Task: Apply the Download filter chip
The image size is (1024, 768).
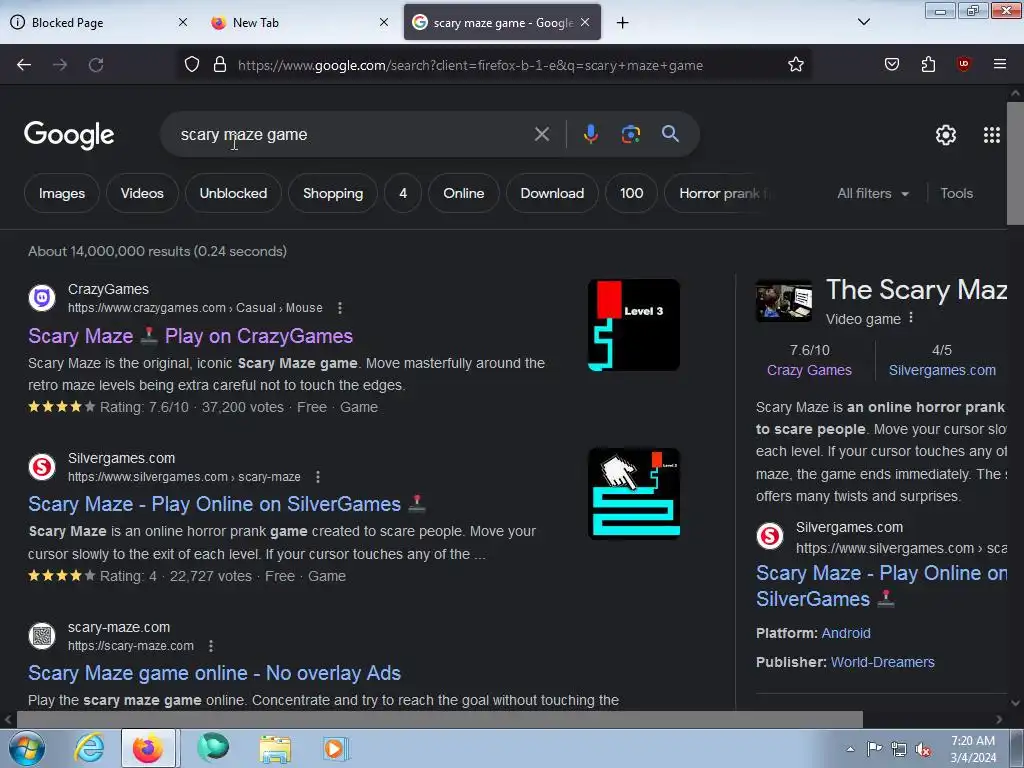Action: (552, 193)
